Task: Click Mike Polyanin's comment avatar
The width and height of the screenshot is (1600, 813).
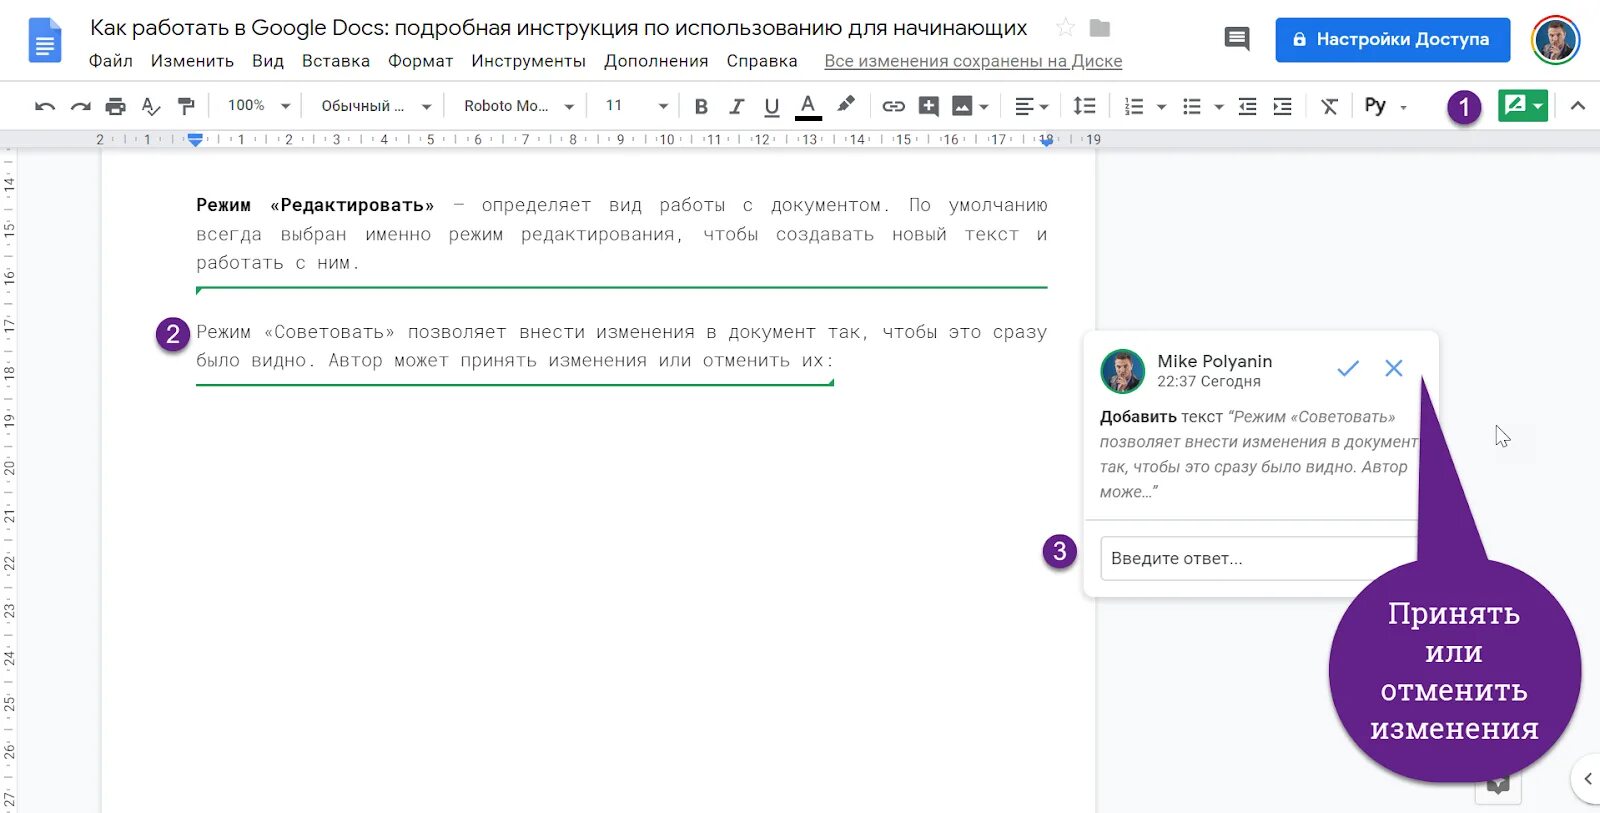Action: [1123, 371]
